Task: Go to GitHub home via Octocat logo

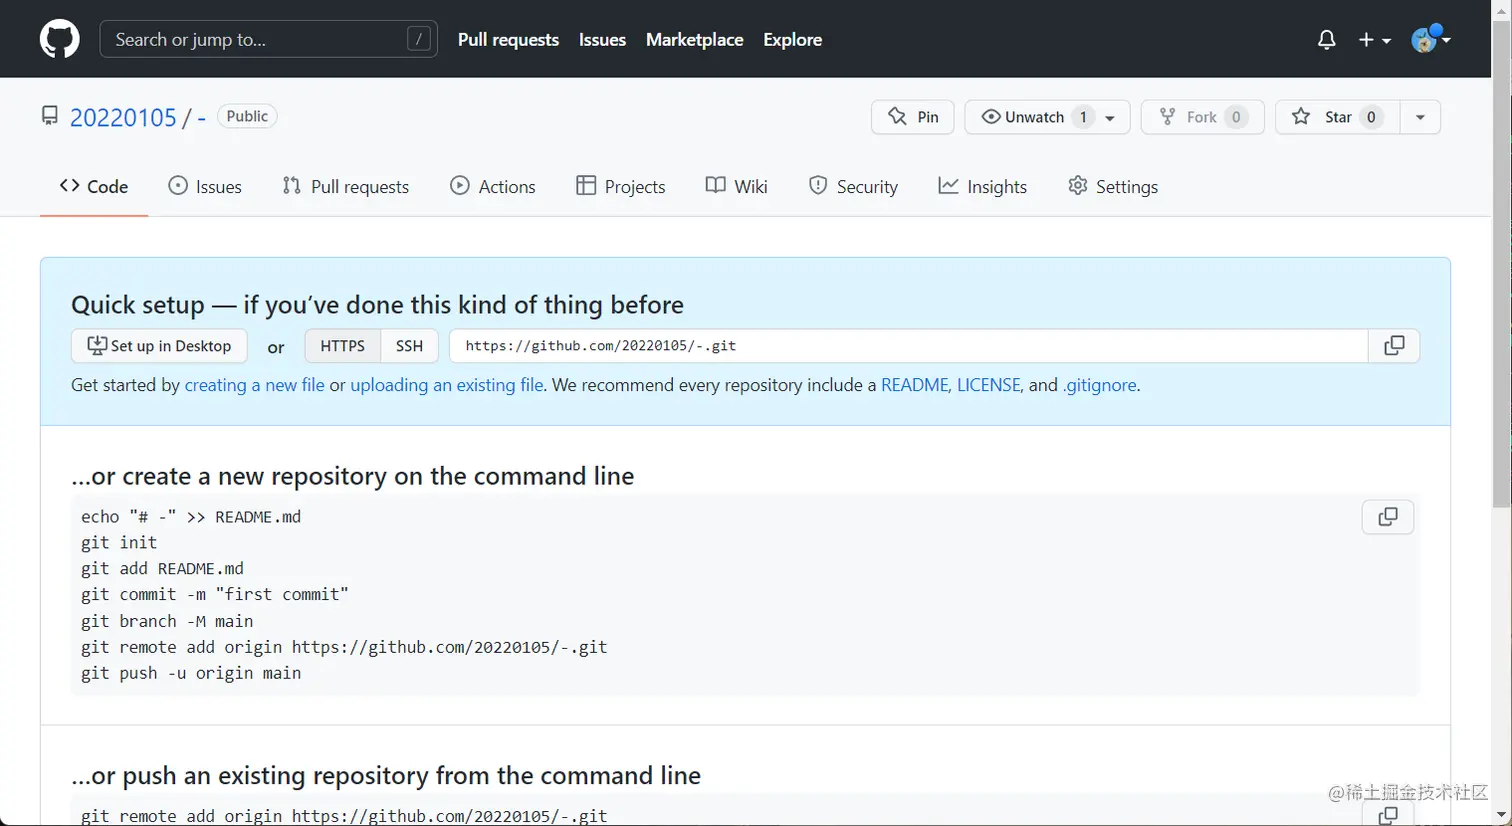Action: 60,40
